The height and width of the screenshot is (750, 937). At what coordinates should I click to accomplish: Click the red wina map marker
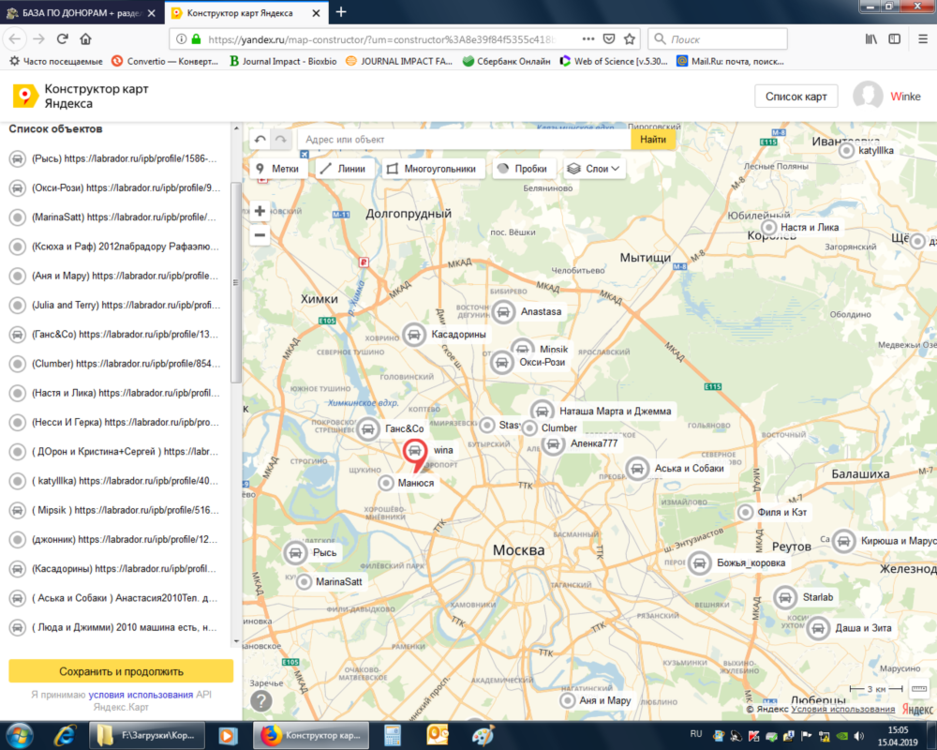(414, 453)
